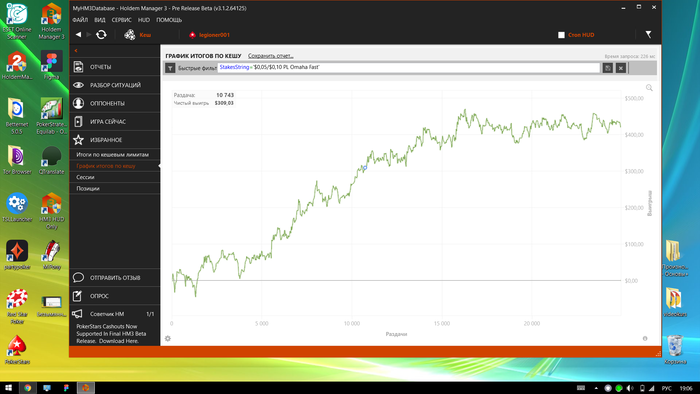The height and width of the screenshot is (394, 700).
Task: Open QTranslate desktop shortcut
Action: (x=51, y=159)
